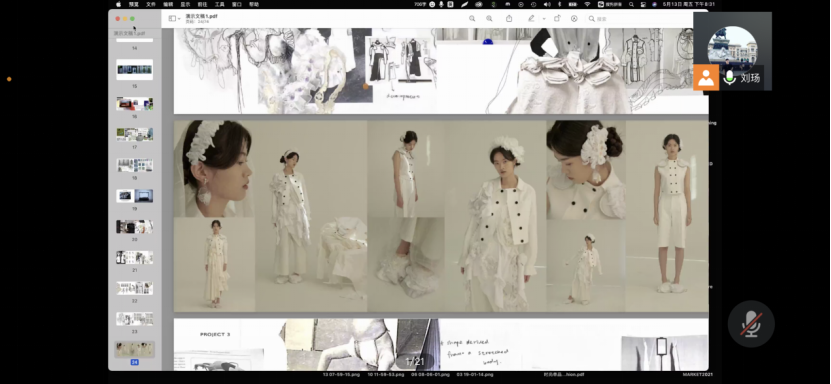The height and width of the screenshot is (384, 831).
Task: Toggle the orange participant avatar button
Action: [706, 78]
